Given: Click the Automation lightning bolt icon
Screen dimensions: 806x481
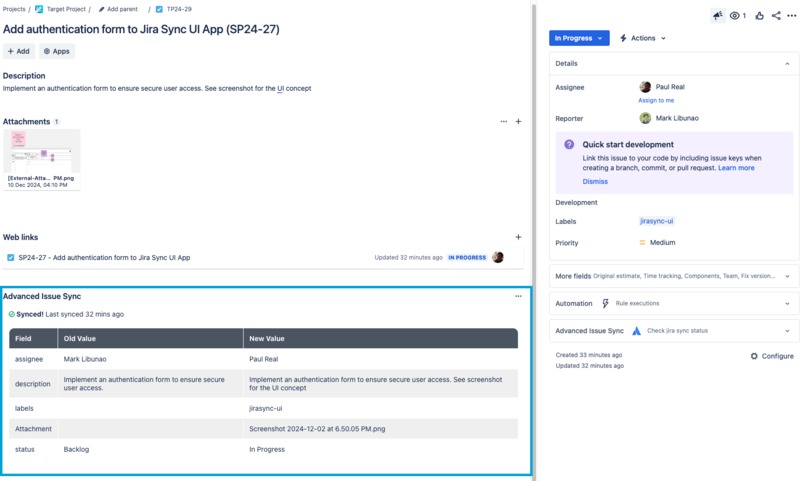Looking at the screenshot, I should (x=606, y=303).
